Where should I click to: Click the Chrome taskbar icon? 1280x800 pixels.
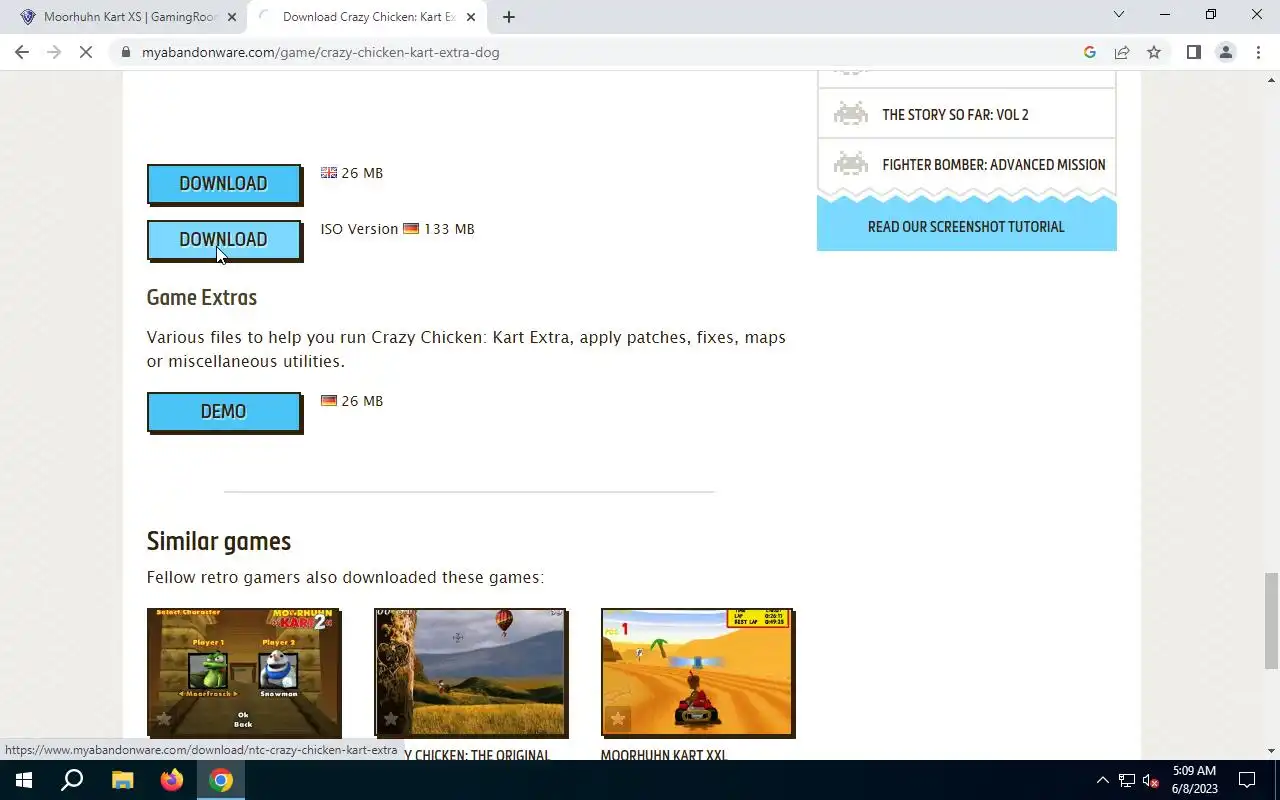(221, 780)
